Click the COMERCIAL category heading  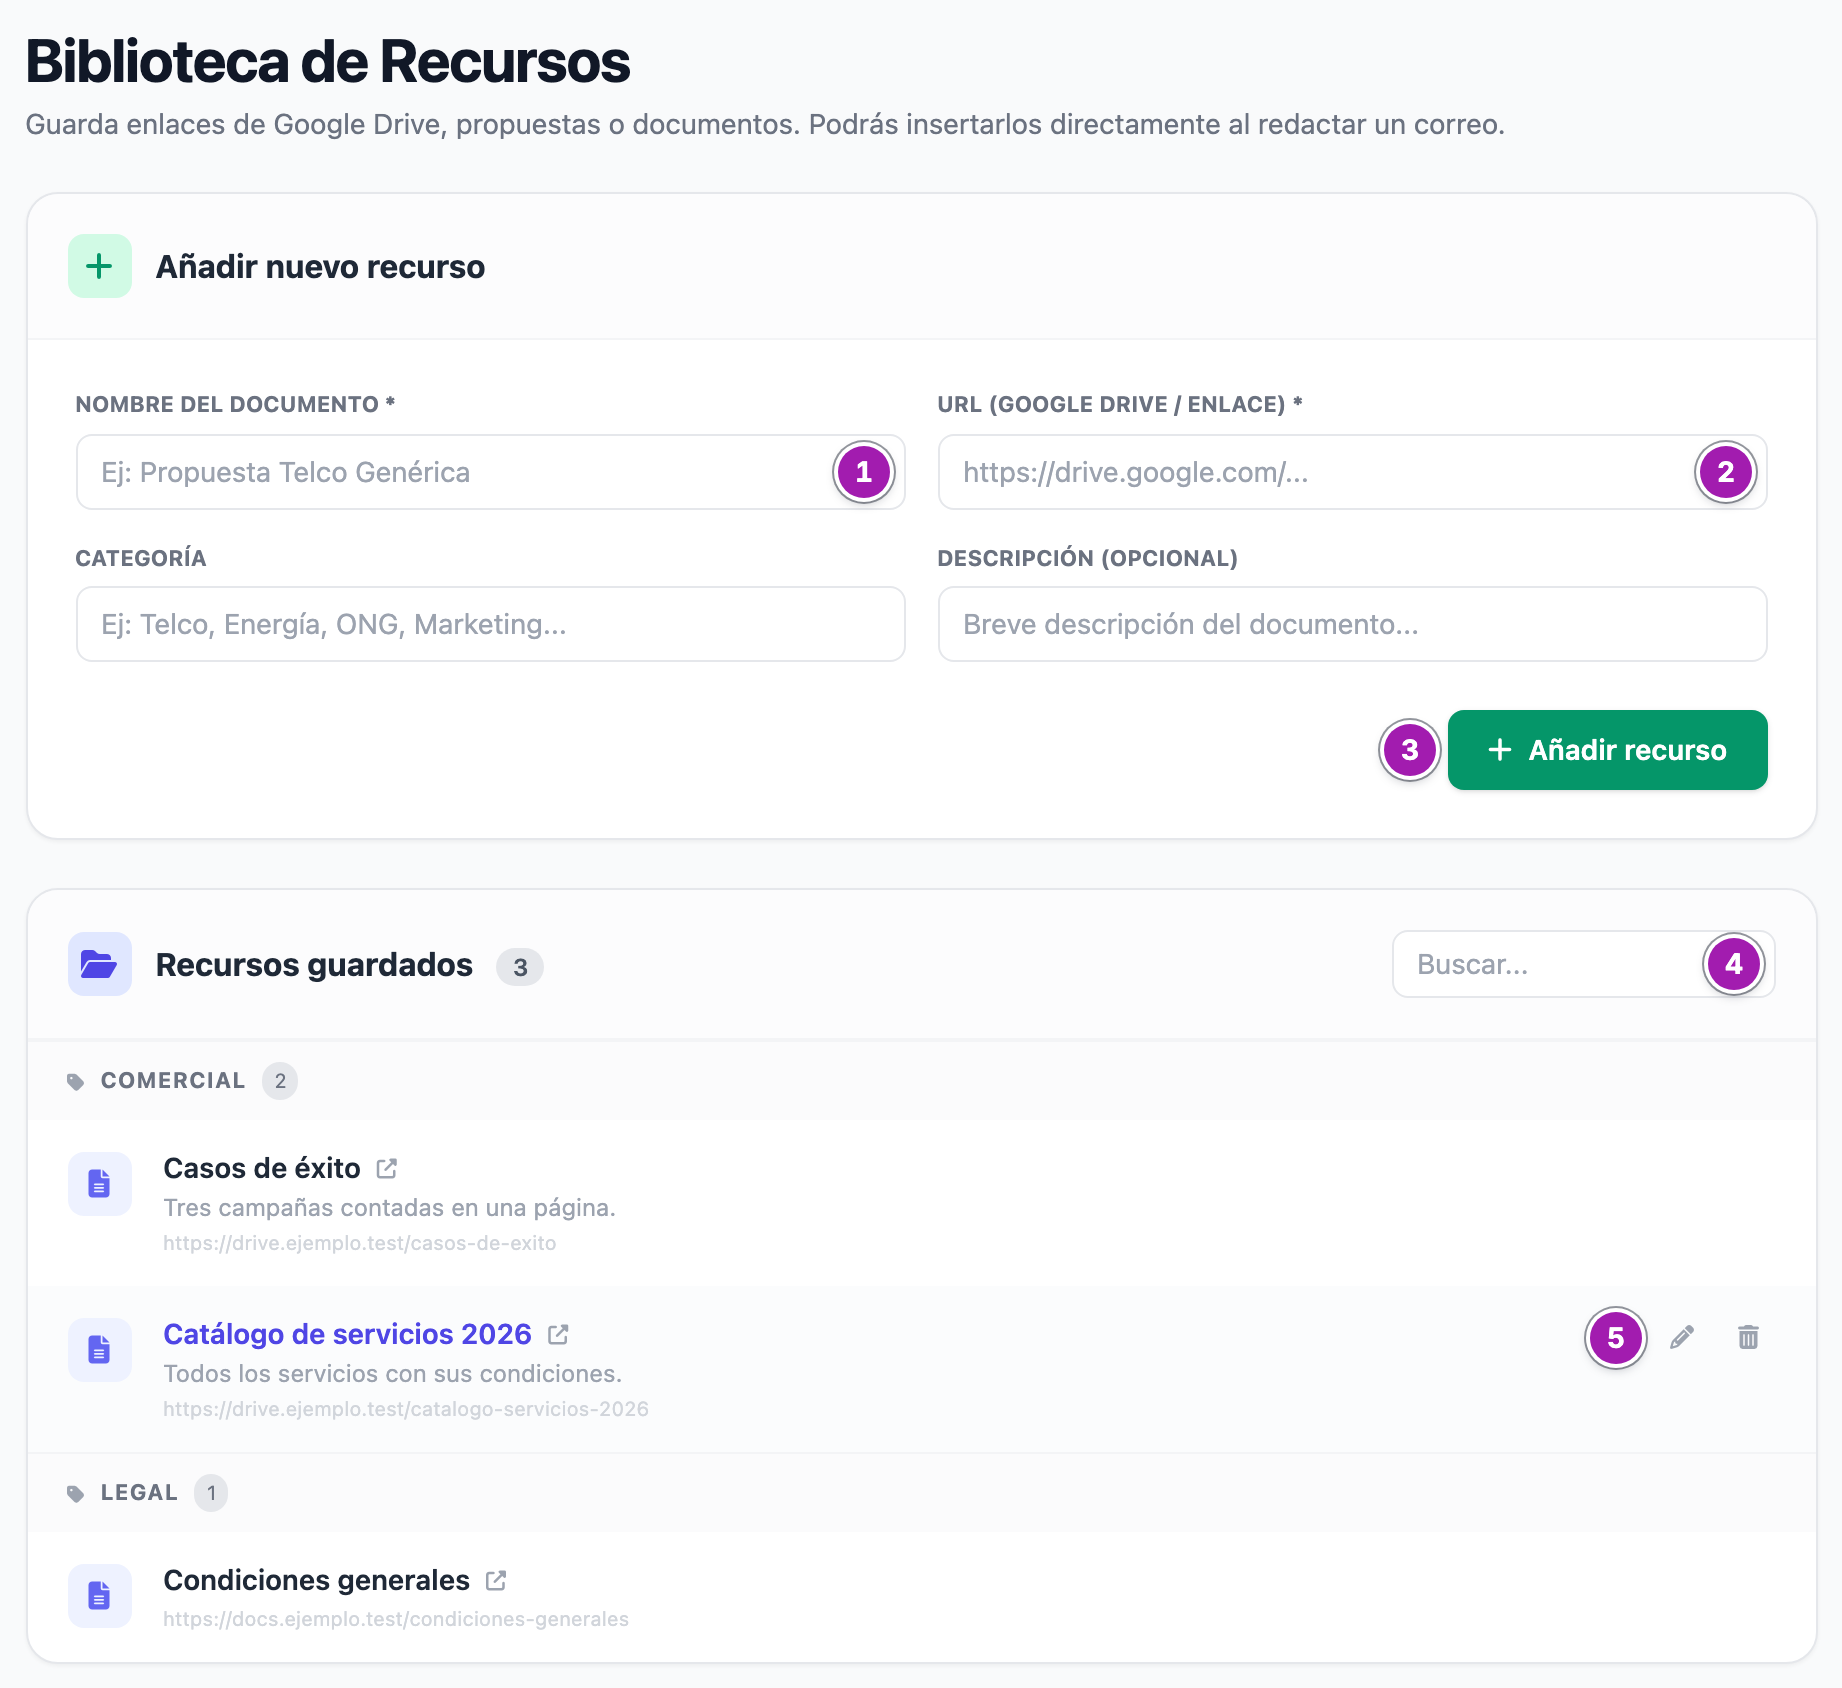[x=173, y=1081]
